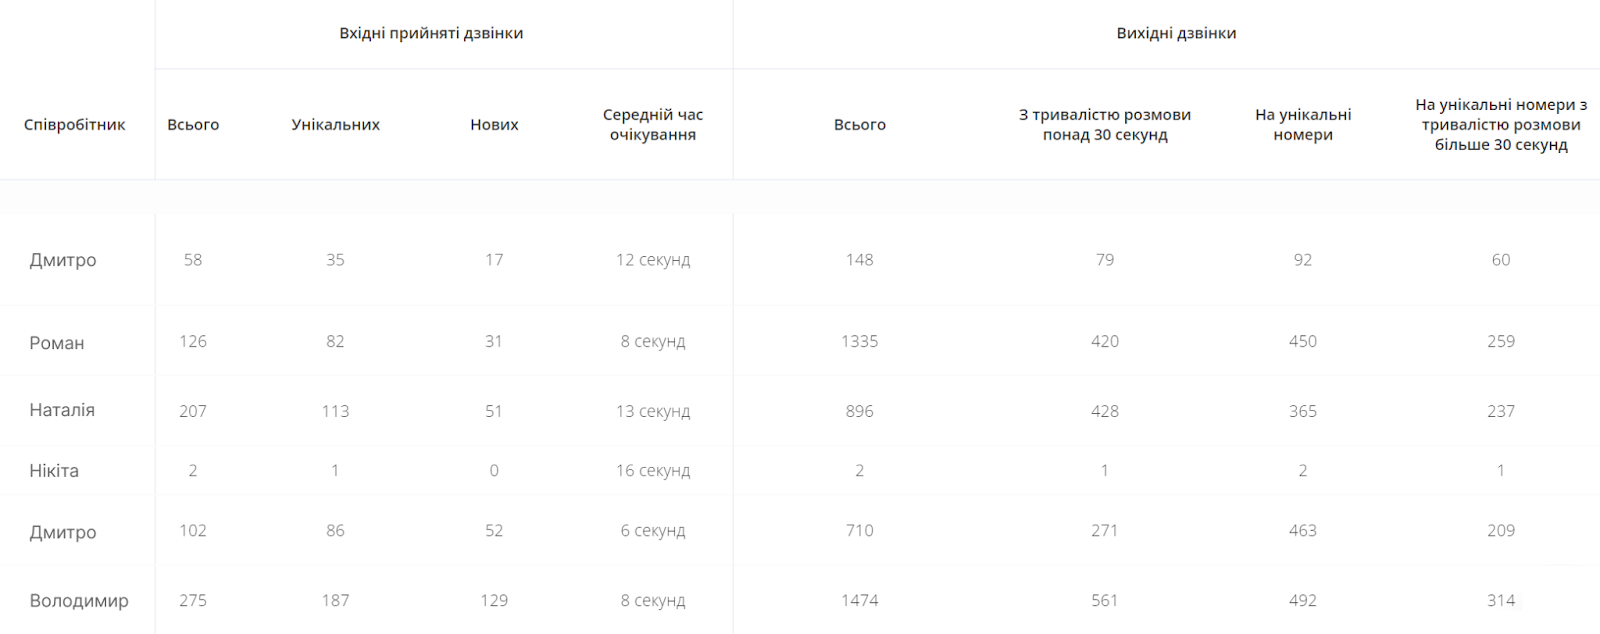Select the Вхідні прийняті дзвінки group header
Image resolution: width=1600 pixels, height=634 pixels.
(x=431, y=33)
